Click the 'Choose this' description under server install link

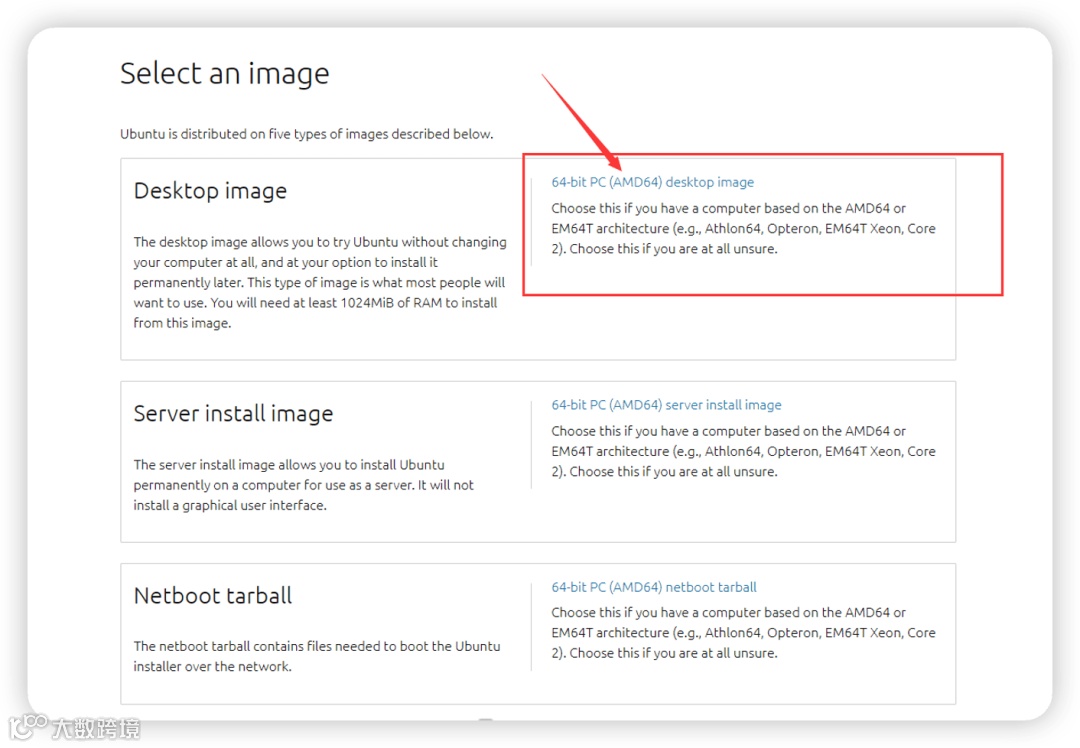tap(743, 451)
